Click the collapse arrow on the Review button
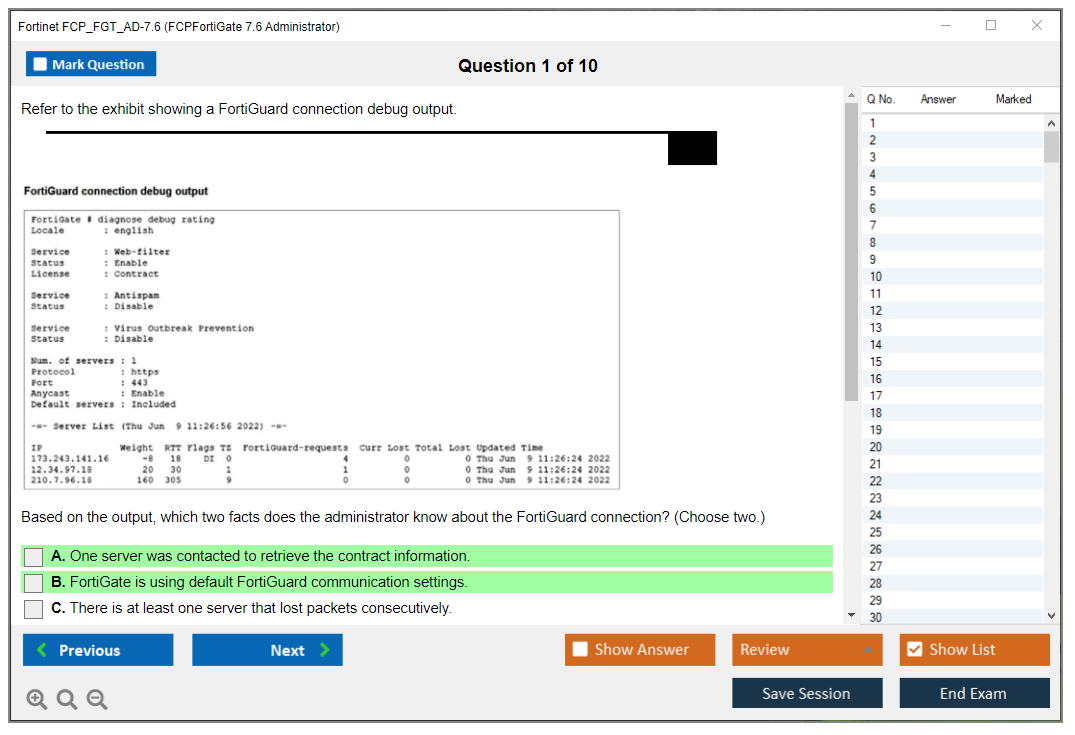The height and width of the screenshot is (735, 1075). [x=868, y=649]
